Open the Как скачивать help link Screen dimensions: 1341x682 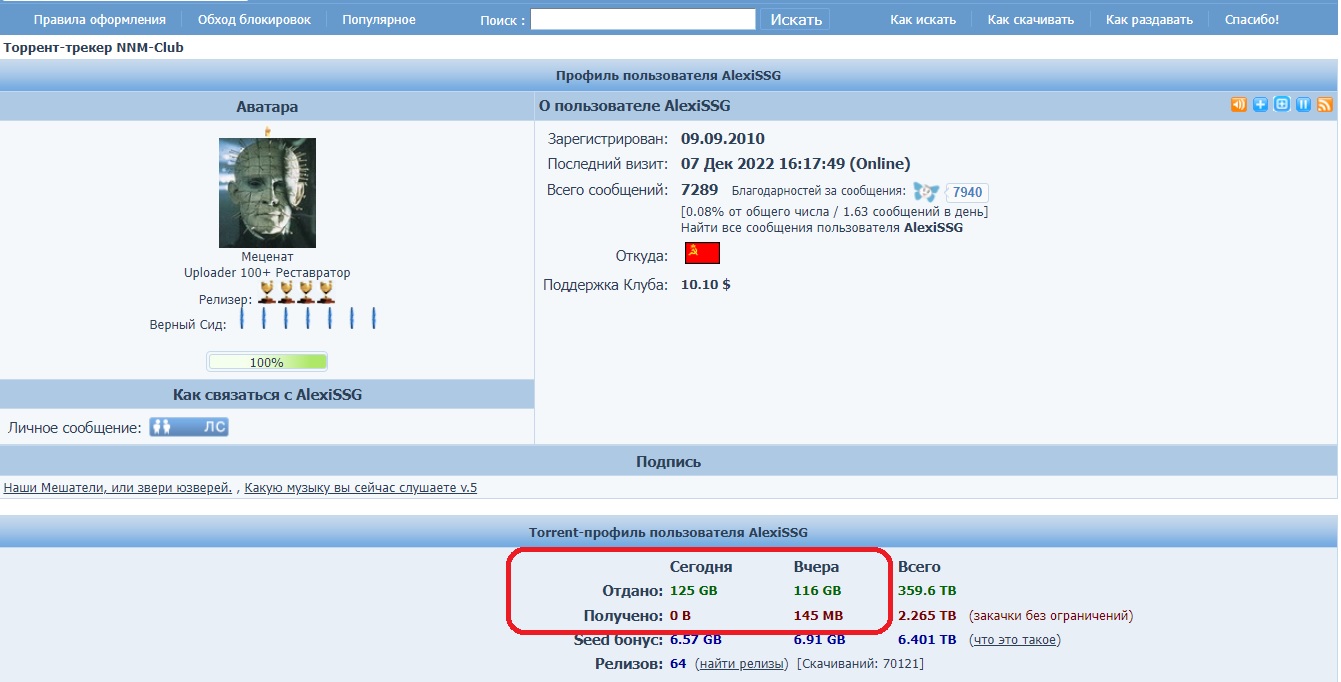(1030, 19)
